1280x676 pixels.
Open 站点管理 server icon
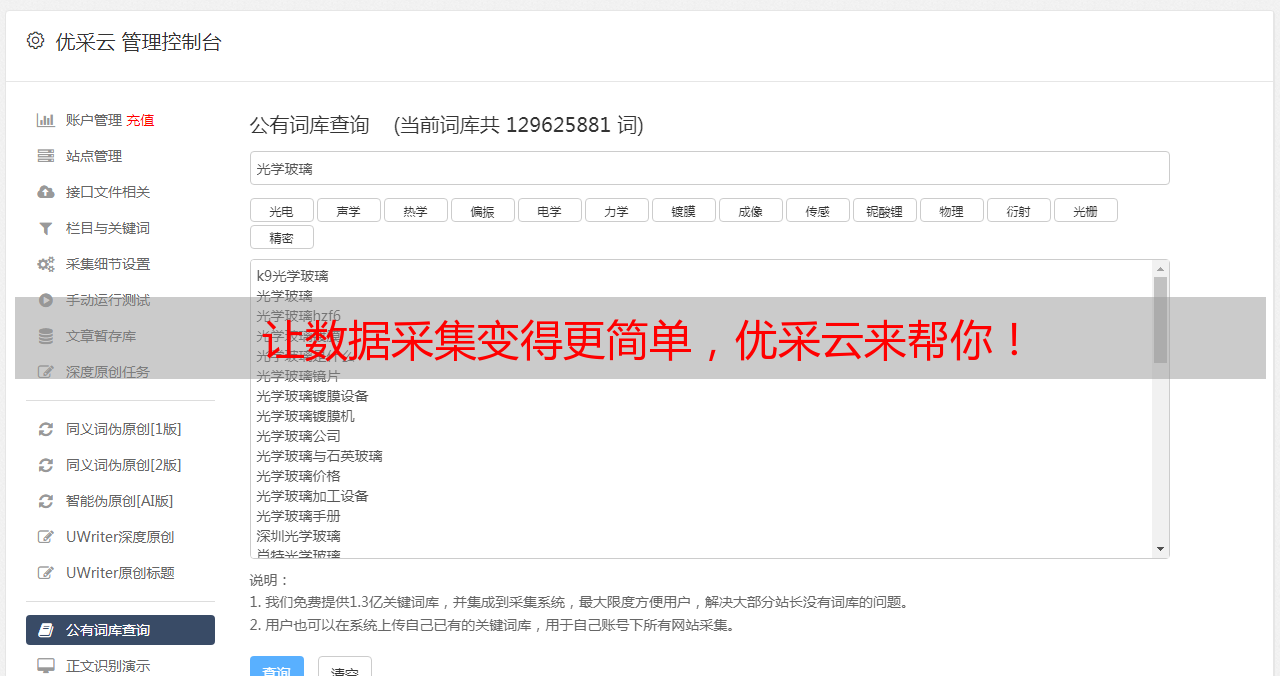[x=46, y=156]
